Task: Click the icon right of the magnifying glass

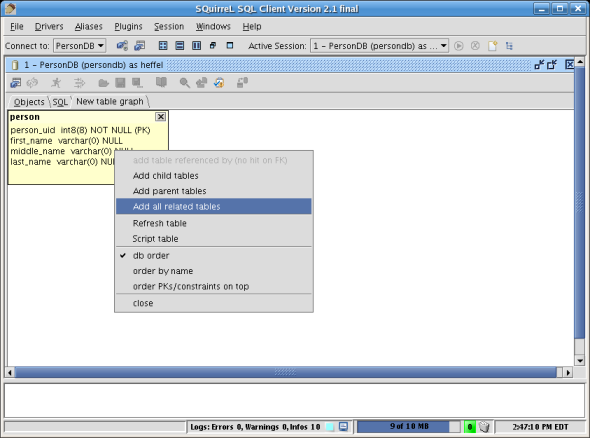Action: [x=201, y=83]
